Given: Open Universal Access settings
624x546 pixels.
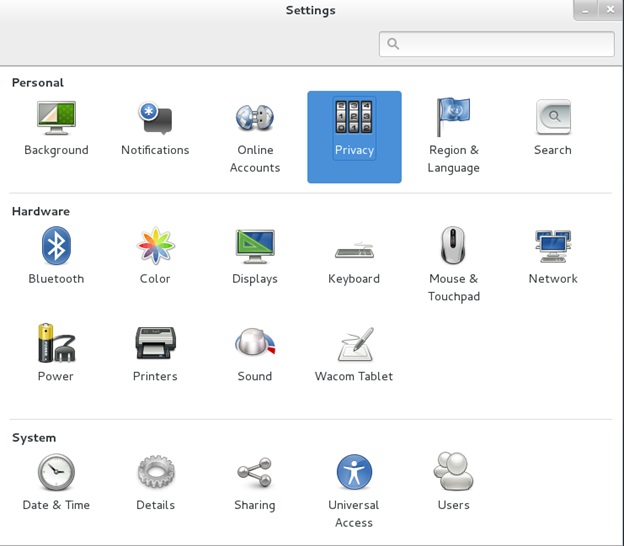Looking at the screenshot, I should [354, 472].
